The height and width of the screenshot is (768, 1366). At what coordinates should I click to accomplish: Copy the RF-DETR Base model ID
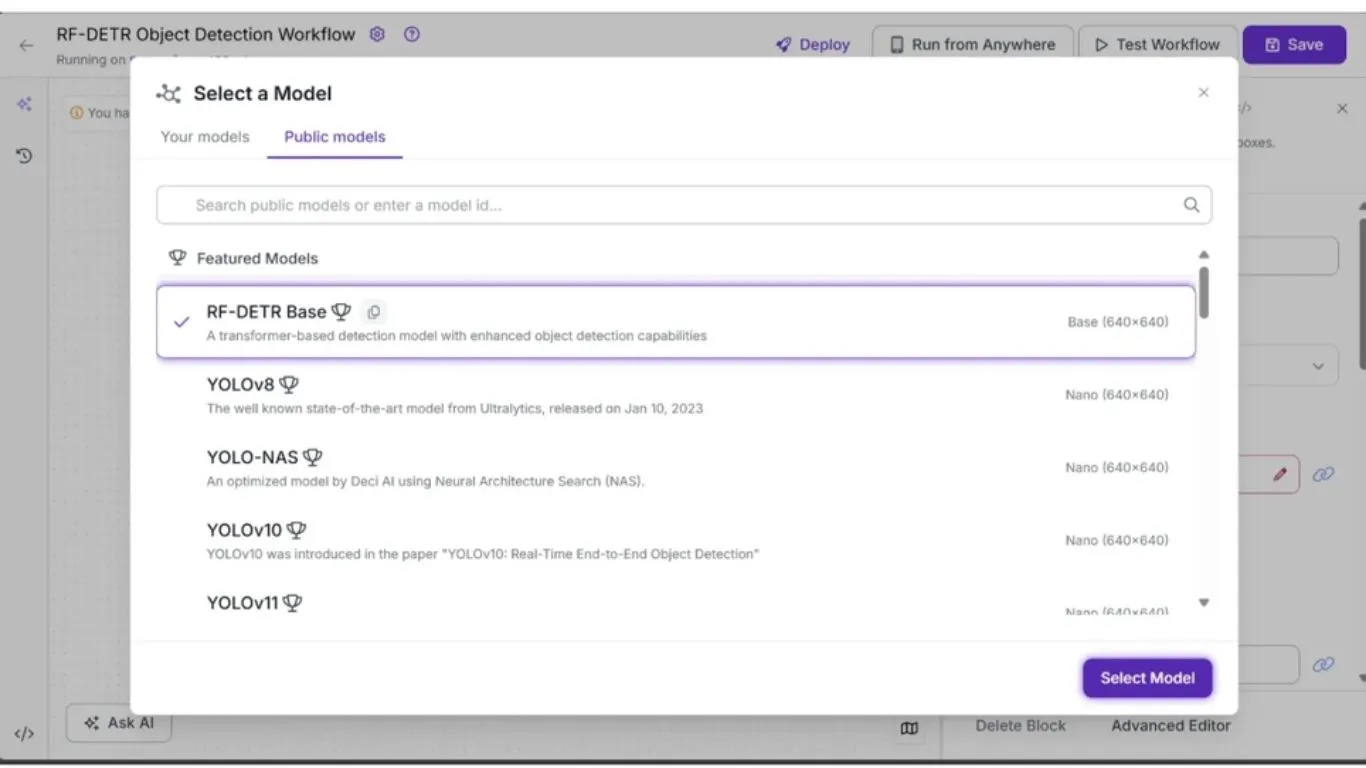click(x=373, y=312)
